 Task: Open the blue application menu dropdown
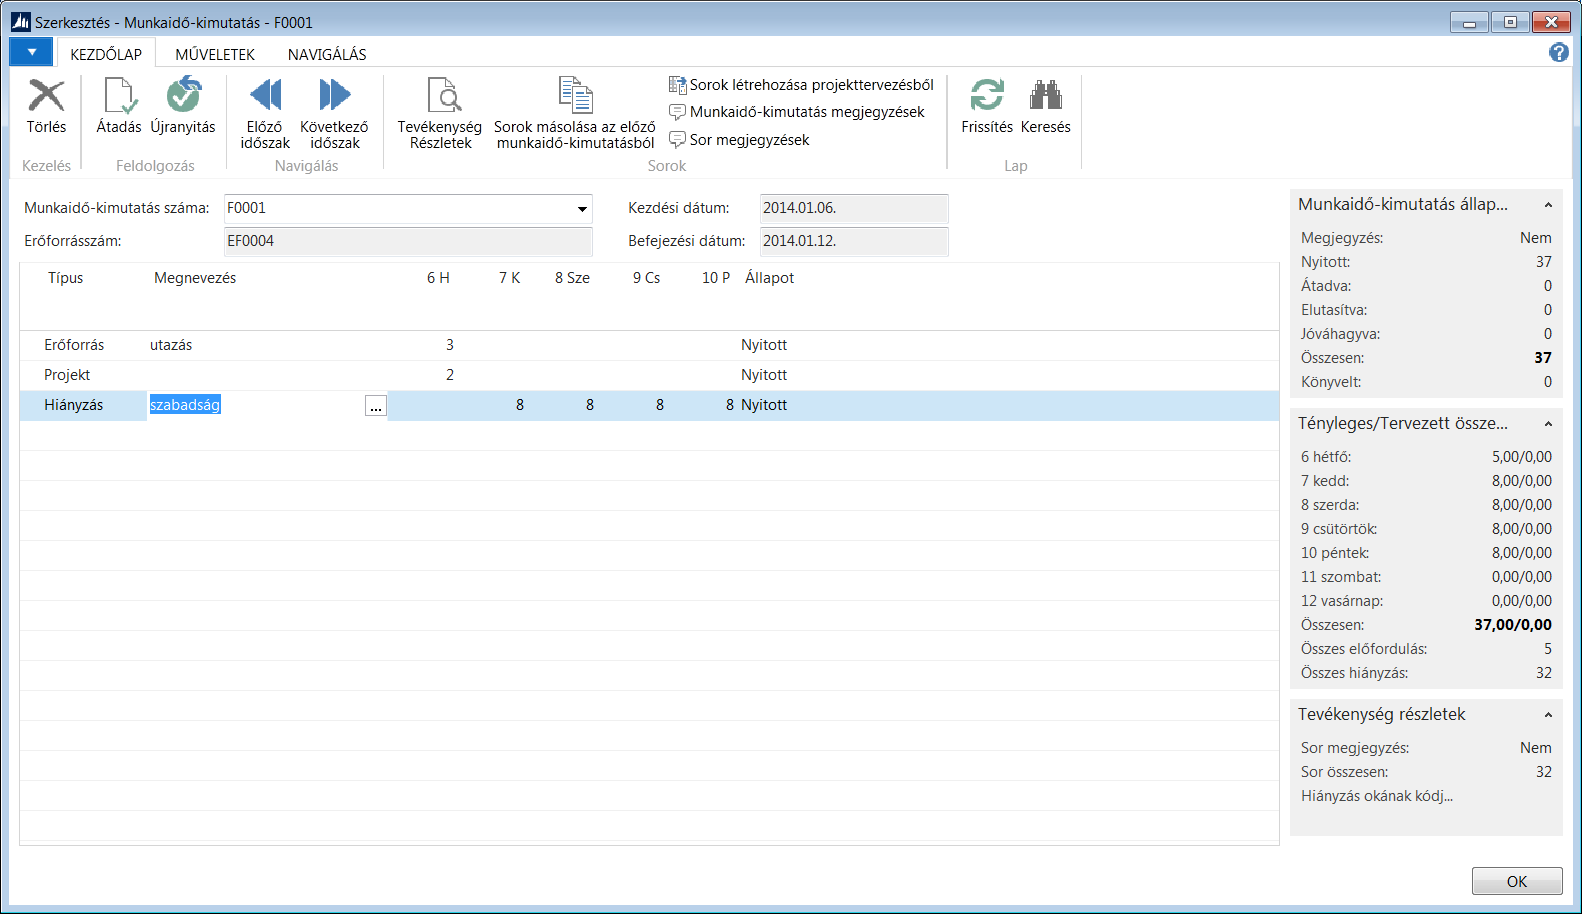coord(32,52)
